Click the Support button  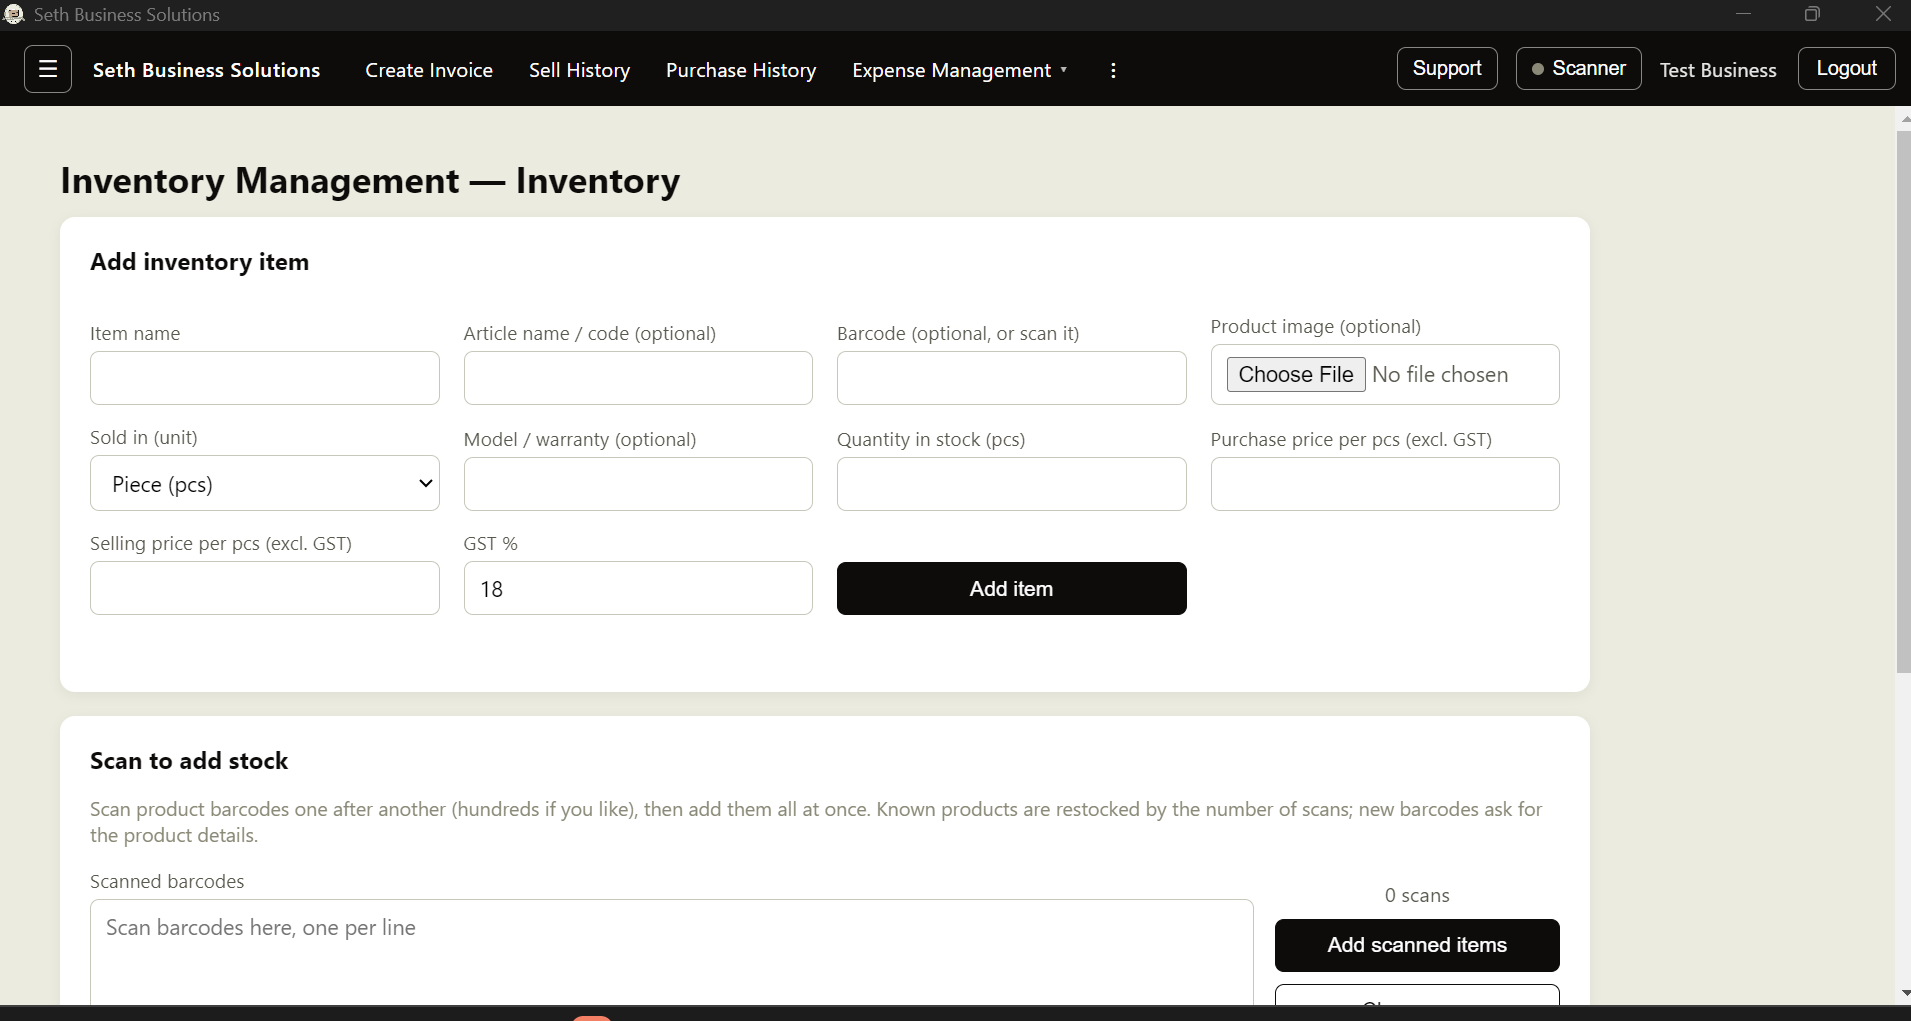[1447, 69]
